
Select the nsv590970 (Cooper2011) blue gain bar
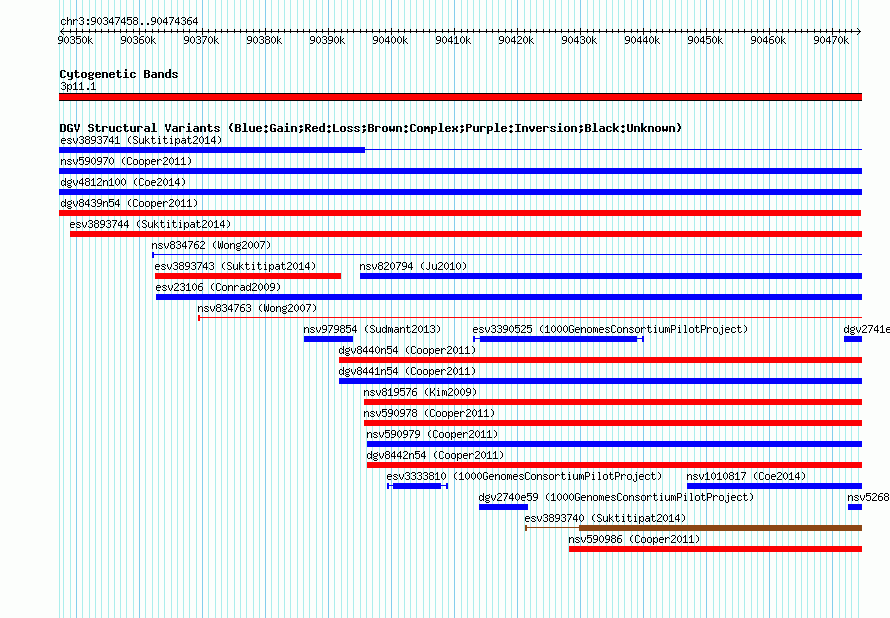click(x=460, y=171)
